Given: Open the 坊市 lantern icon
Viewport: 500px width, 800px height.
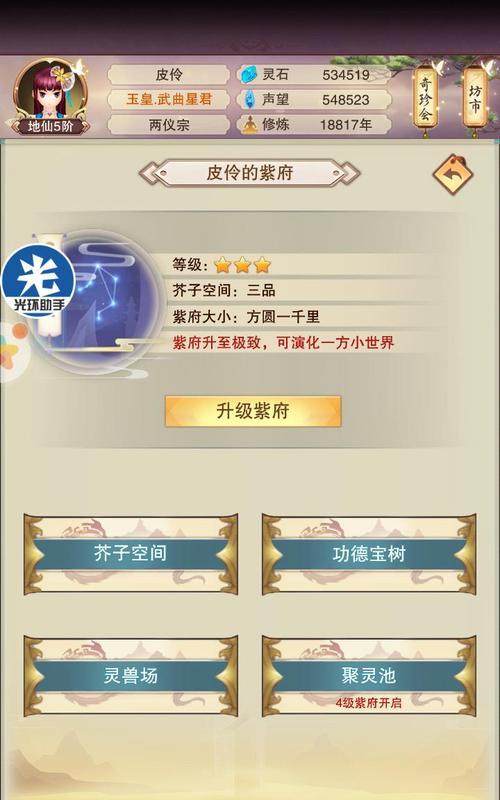Looking at the screenshot, I should [x=475, y=99].
